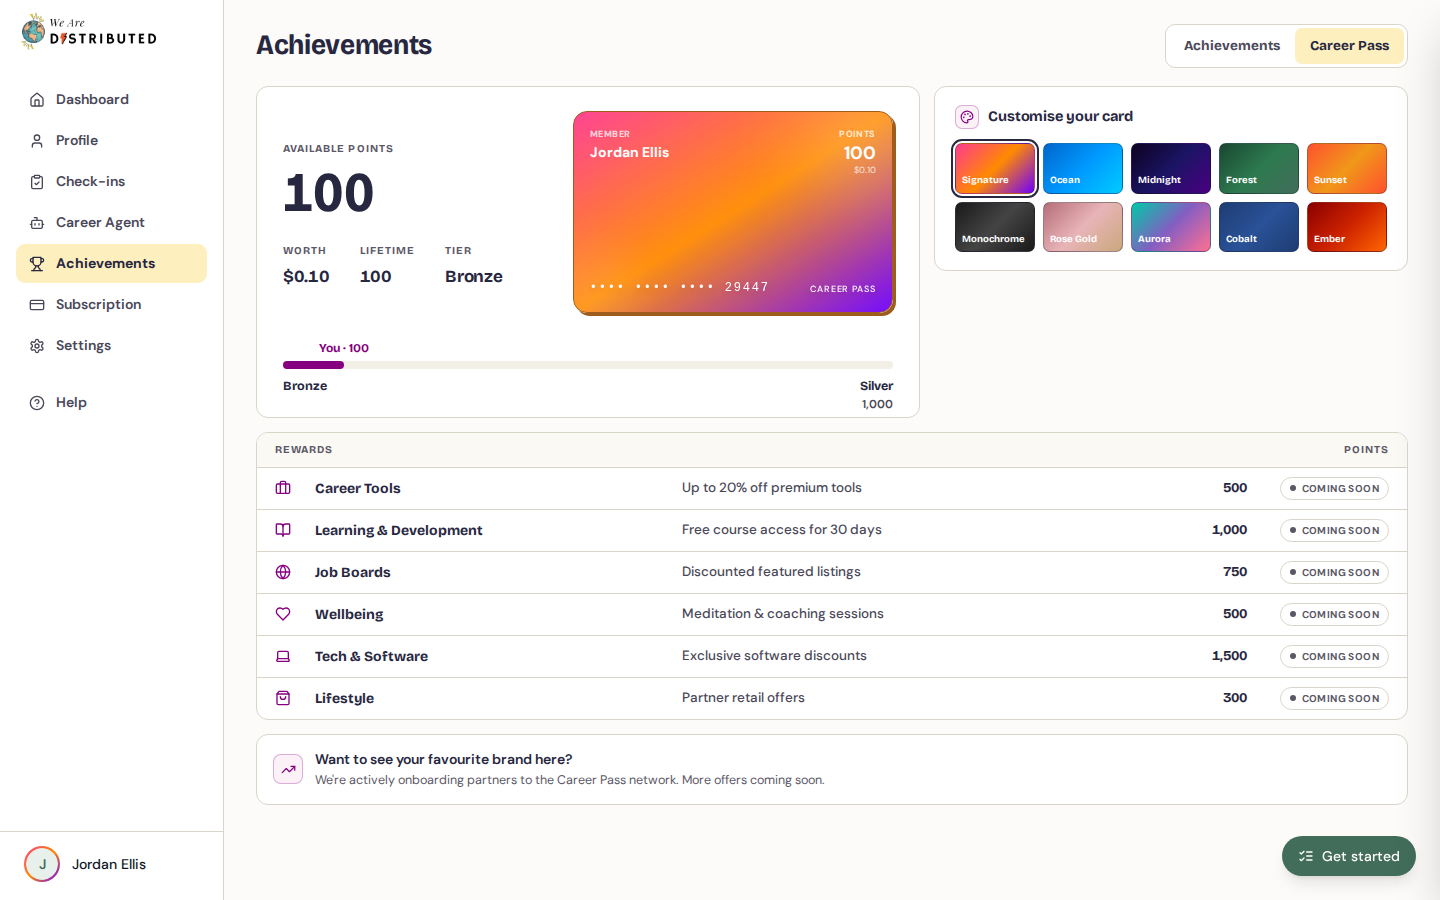The width and height of the screenshot is (1440, 900).
Task: Choose the Ocean card theme swatch
Action: click(x=1083, y=168)
